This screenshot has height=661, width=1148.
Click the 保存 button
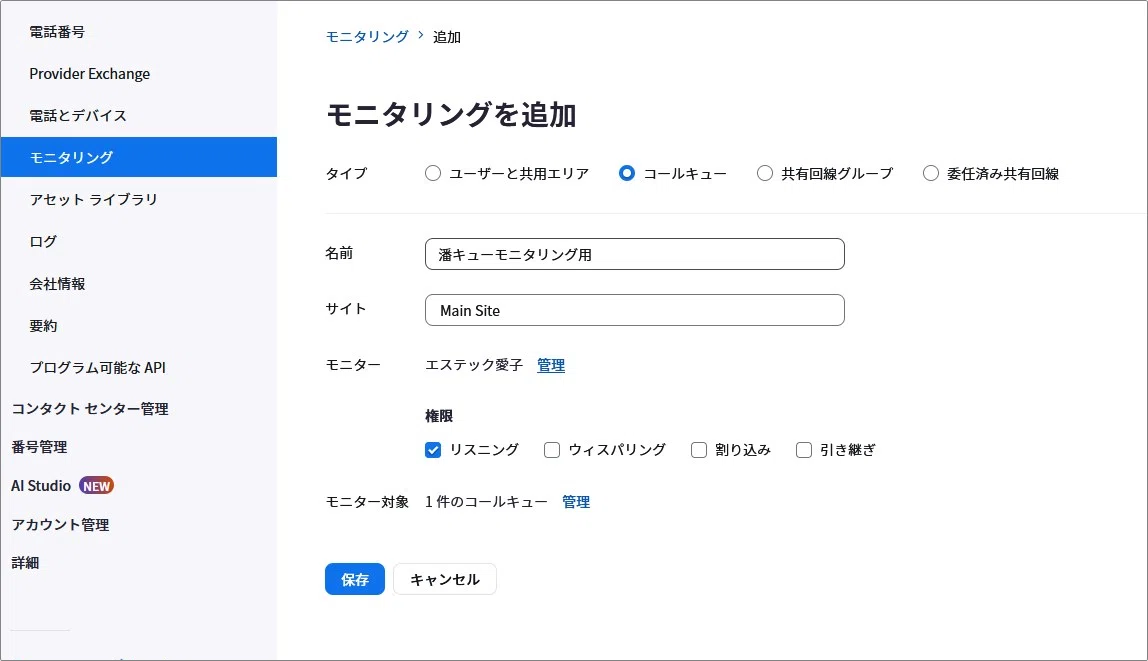(x=355, y=579)
